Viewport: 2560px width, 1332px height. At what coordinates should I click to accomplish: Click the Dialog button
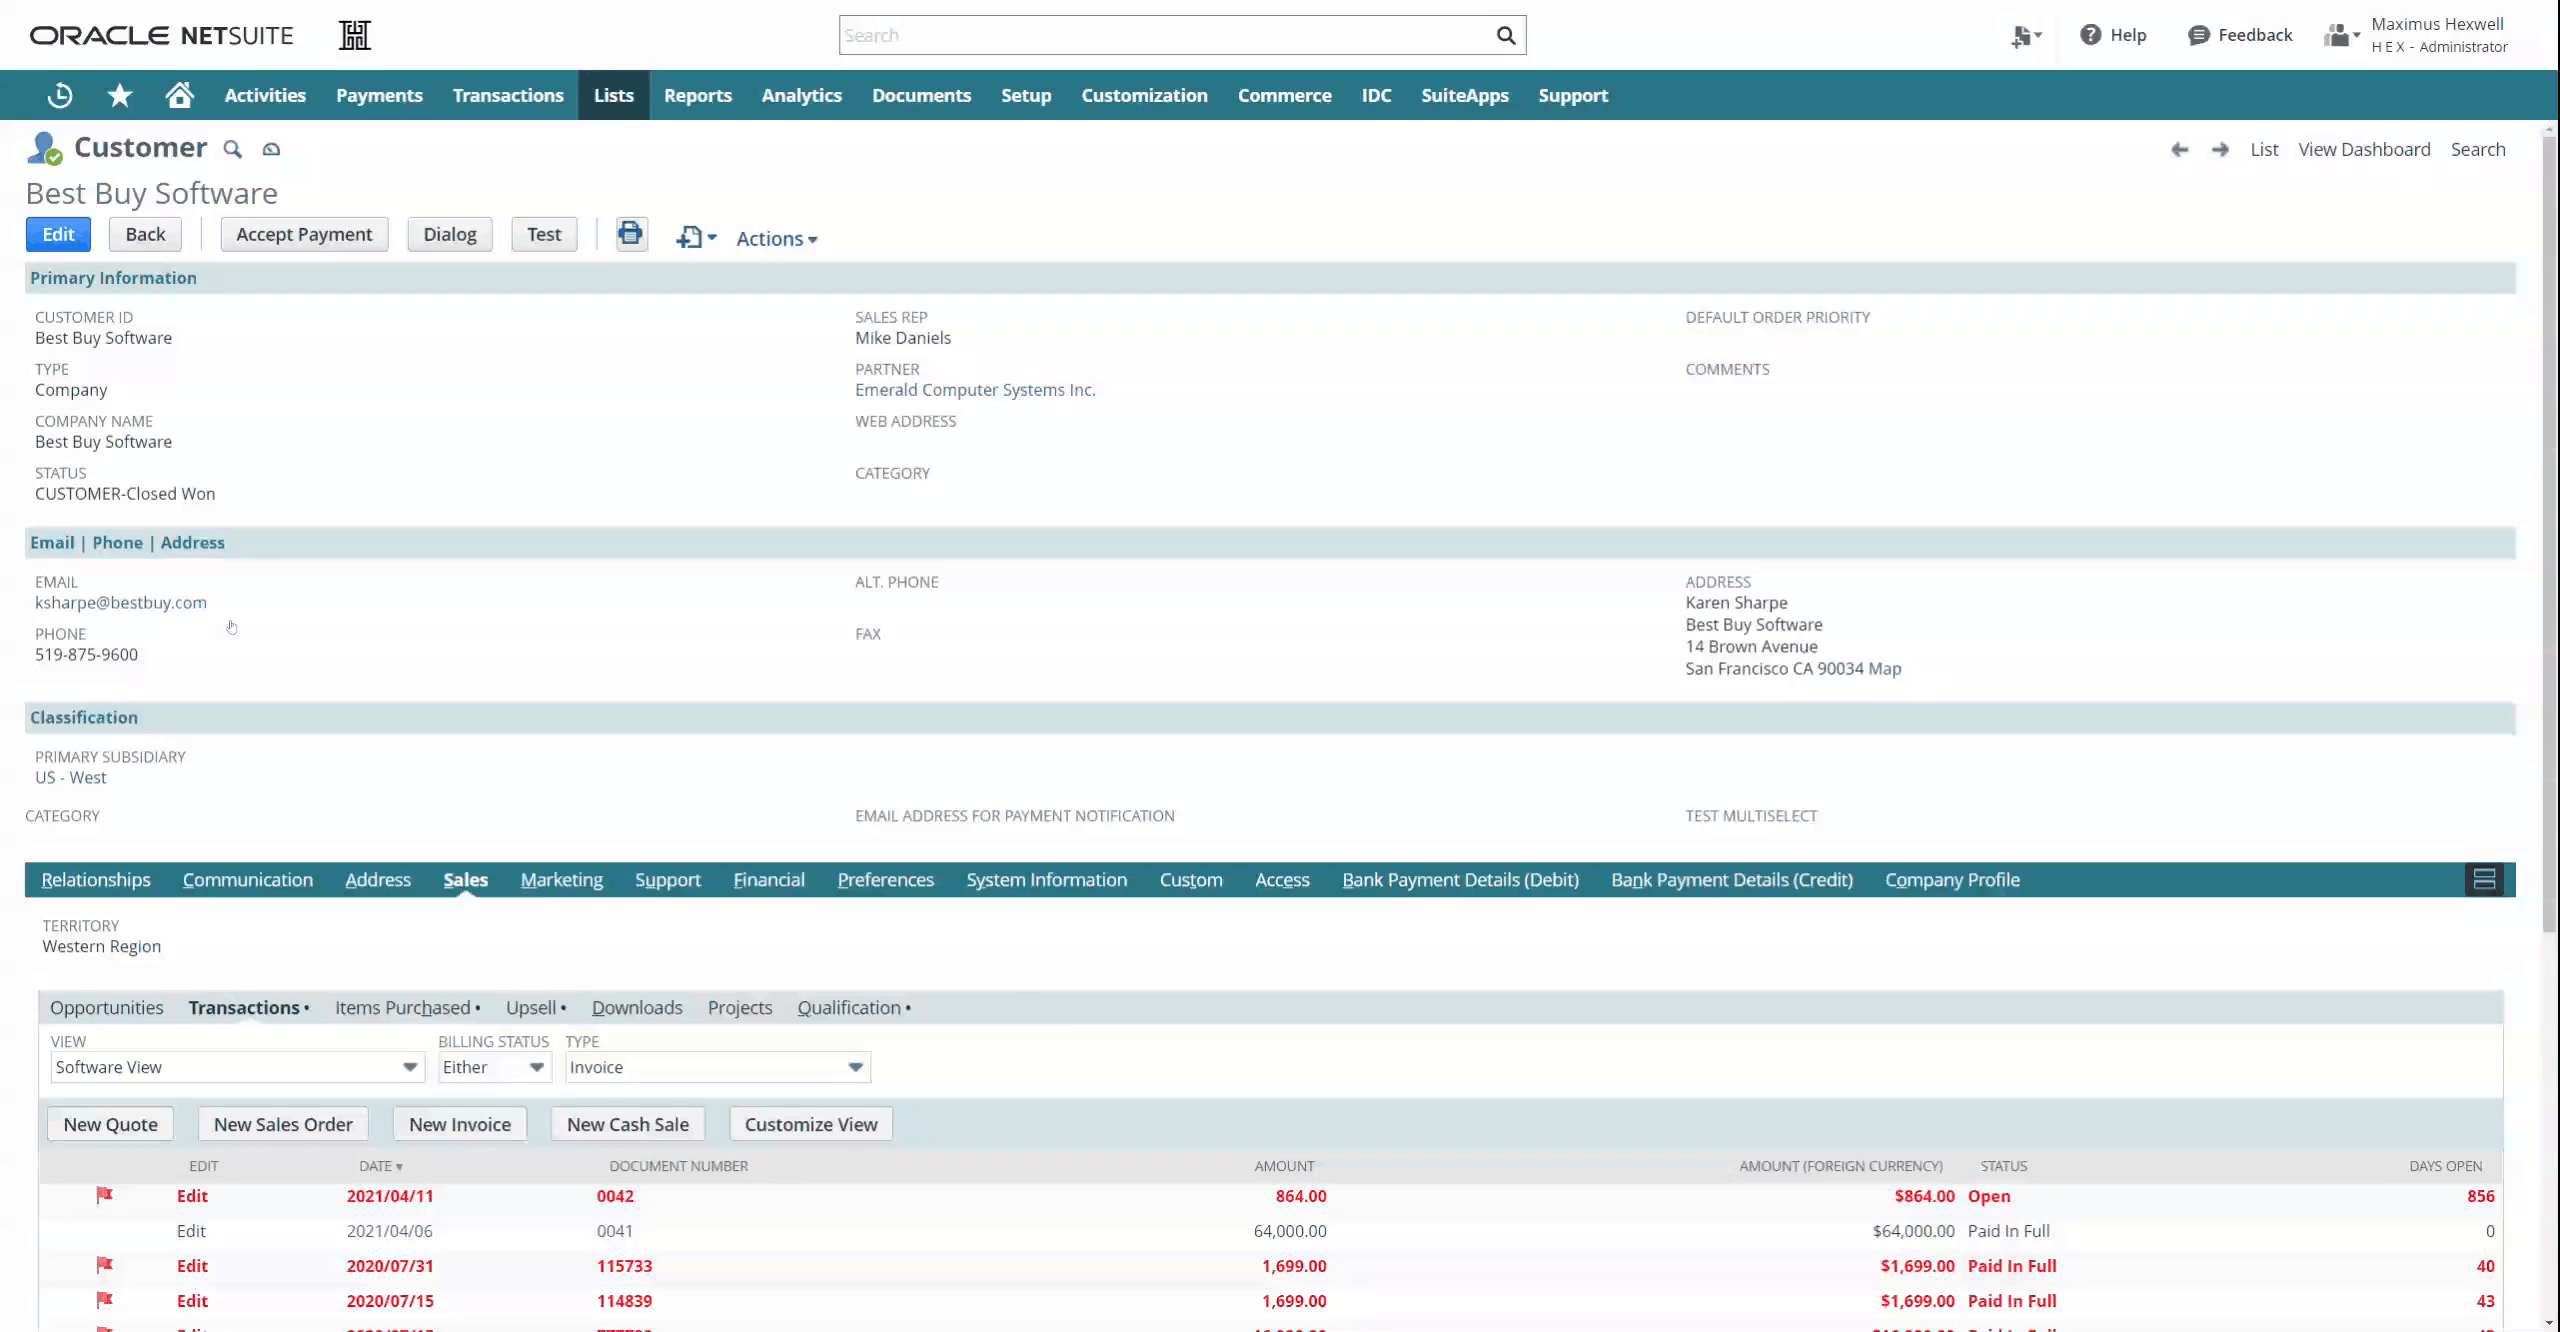point(450,234)
